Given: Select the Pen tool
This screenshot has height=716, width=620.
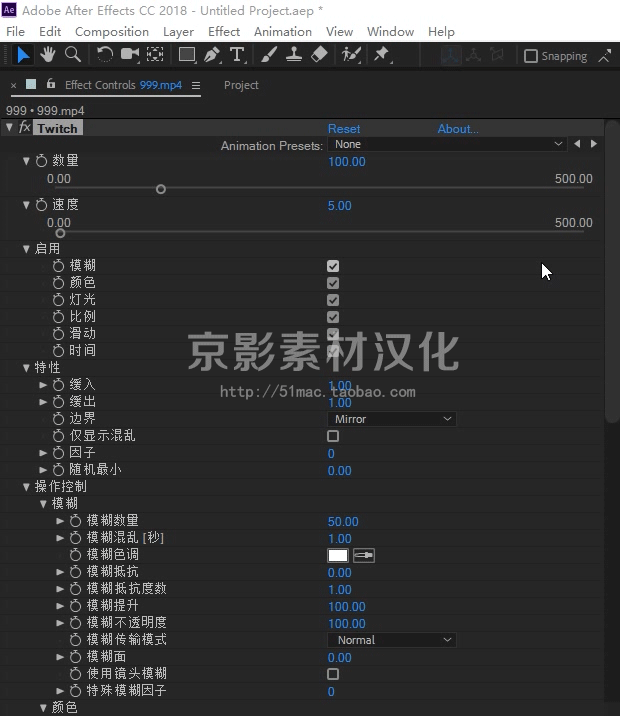Looking at the screenshot, I should (212, 55).
